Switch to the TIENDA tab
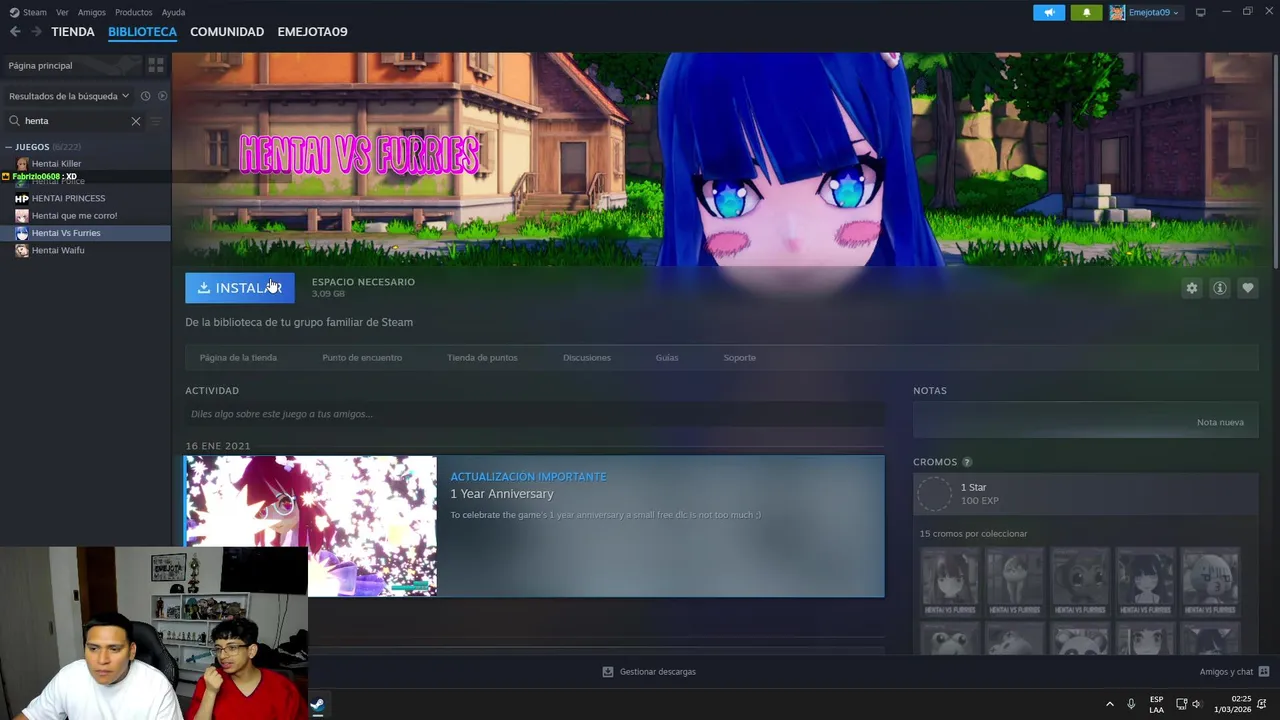This screenshot has height=720, width=1280. coord(73,32)
